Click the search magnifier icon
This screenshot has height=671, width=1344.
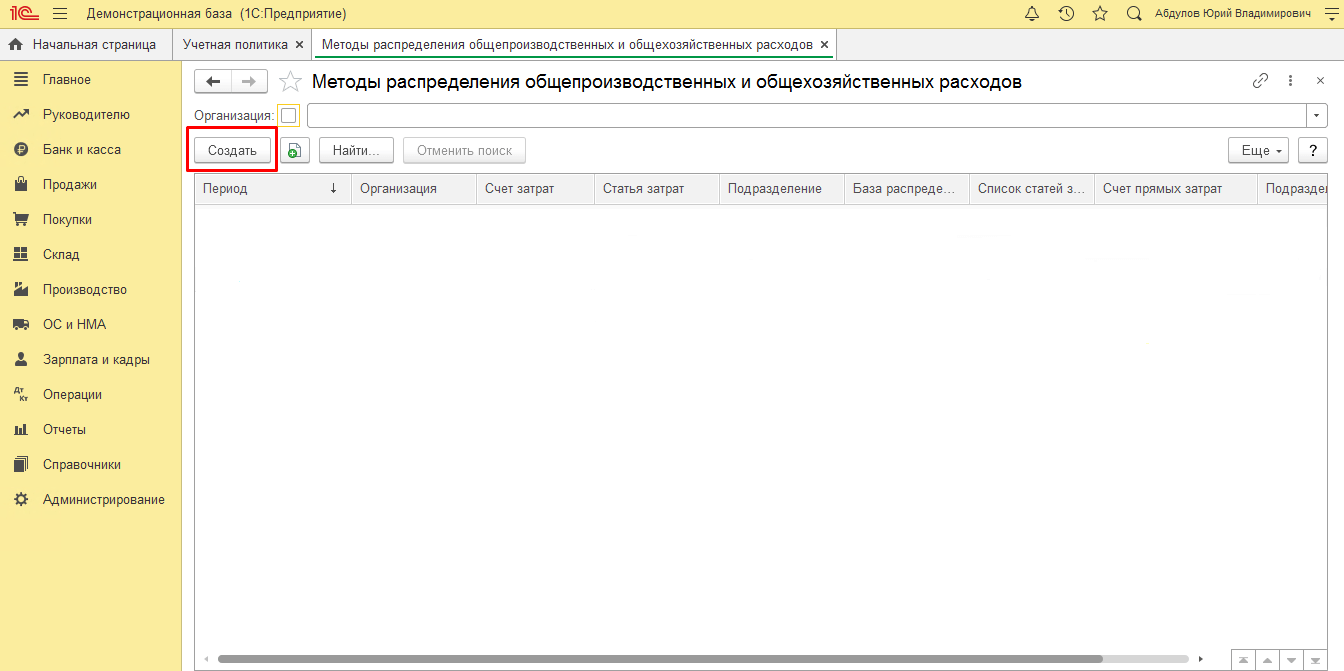click(1134, 14)
